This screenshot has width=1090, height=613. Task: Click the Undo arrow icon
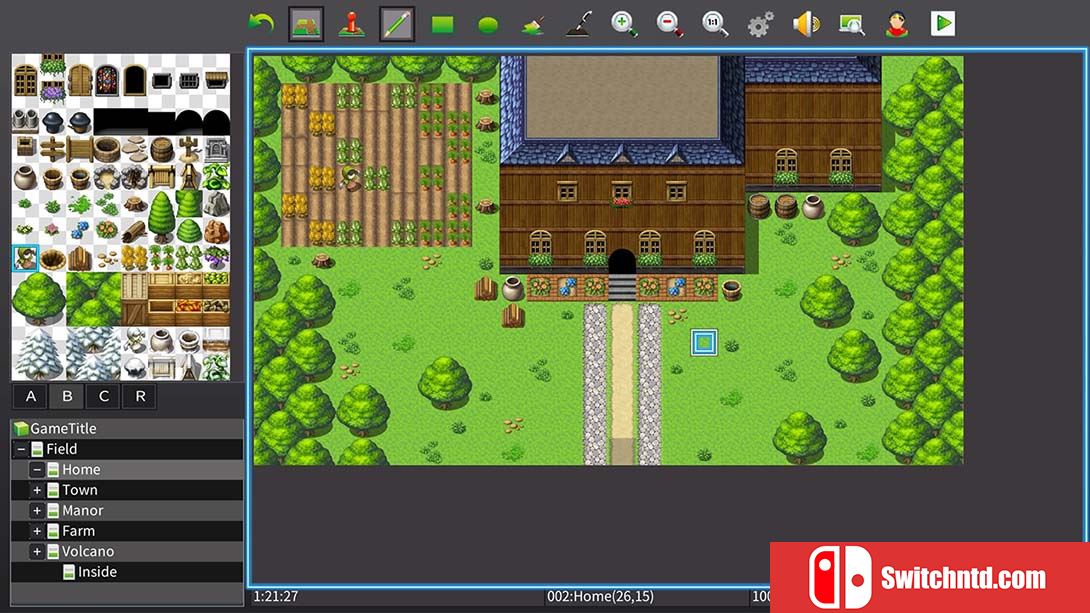261,24
